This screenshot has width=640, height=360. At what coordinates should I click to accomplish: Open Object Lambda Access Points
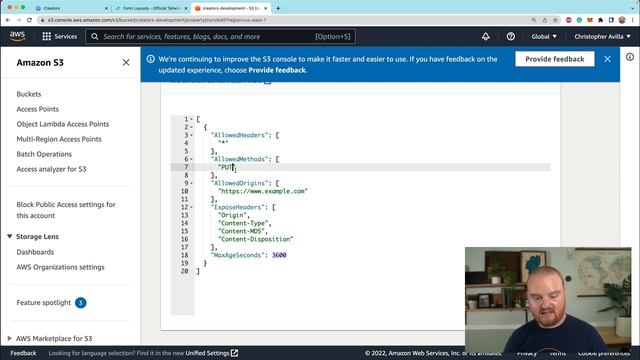point(62,124)
